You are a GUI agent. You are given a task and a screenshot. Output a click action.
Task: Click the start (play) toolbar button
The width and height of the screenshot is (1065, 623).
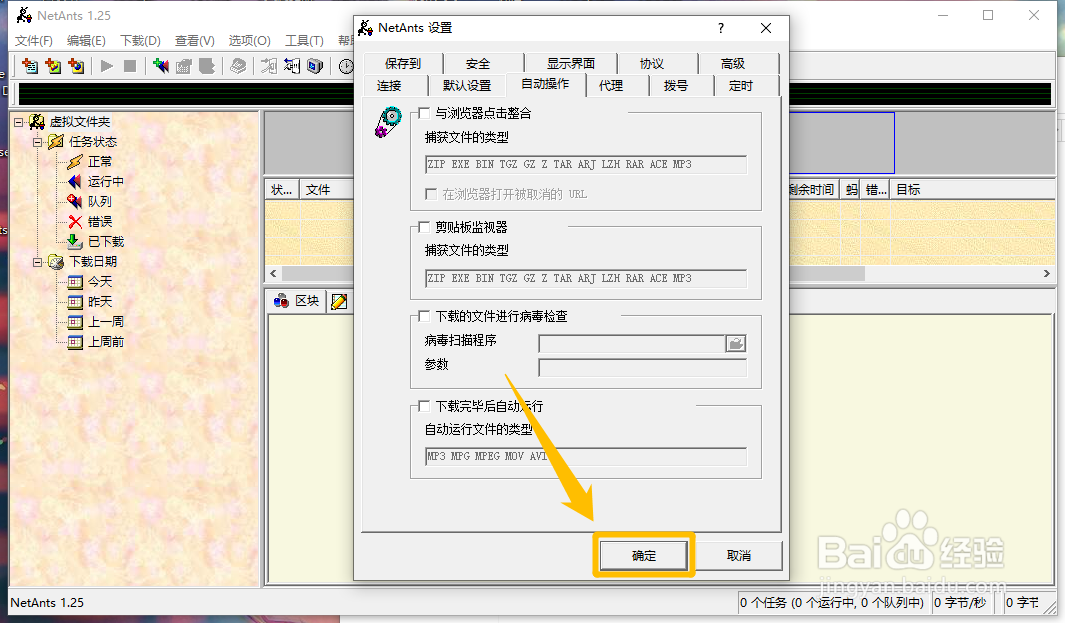pyautogui.click(x=107, y=66)
